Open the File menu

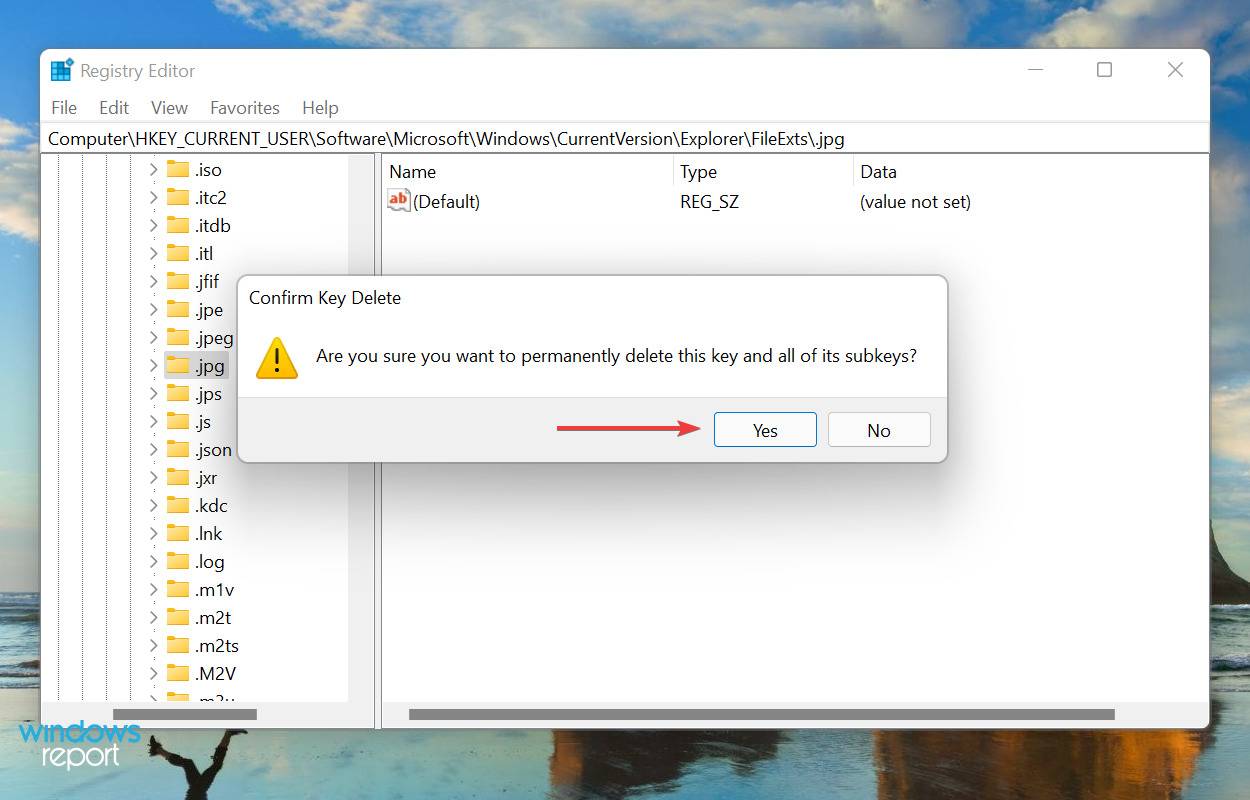coord(63,107)
